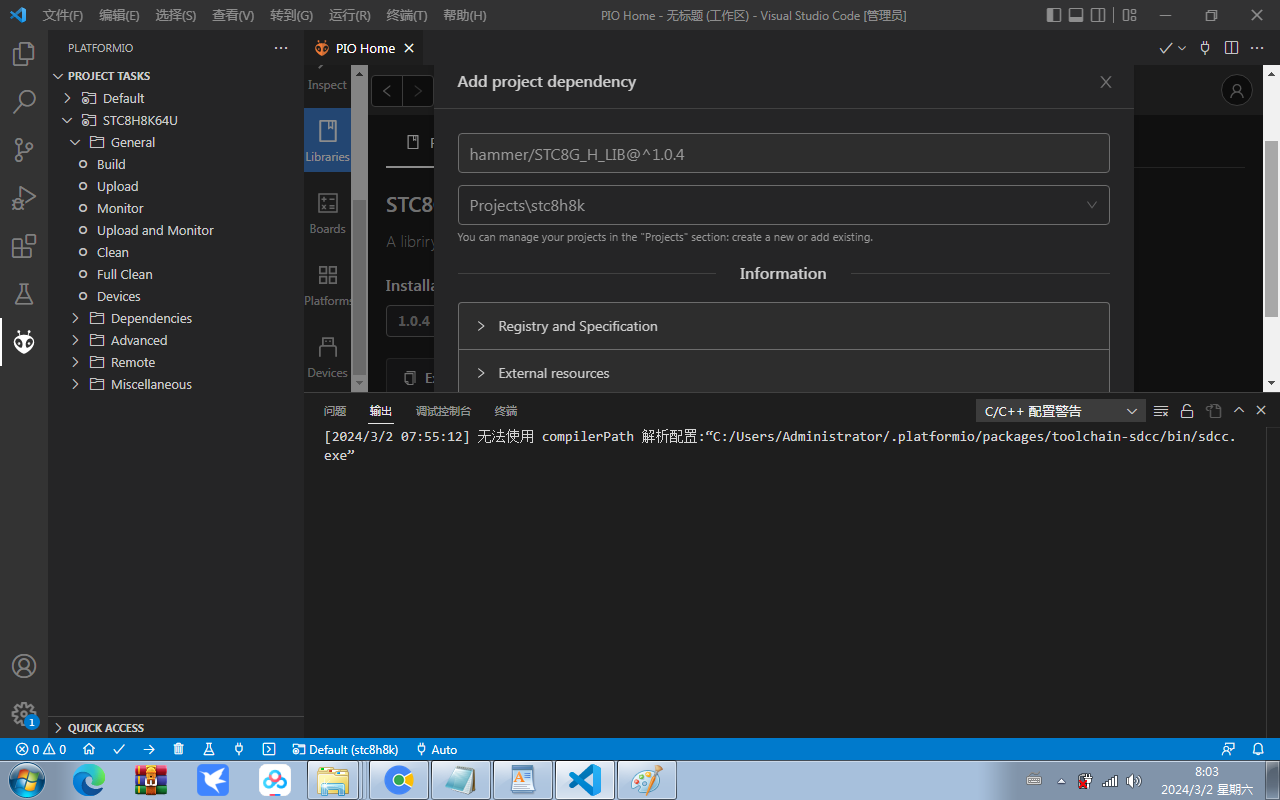The width and height of the screenshot is (1280, 800).
Task: Open the C/C++ output channel dropdown
Action: [x=1060, y=411]
